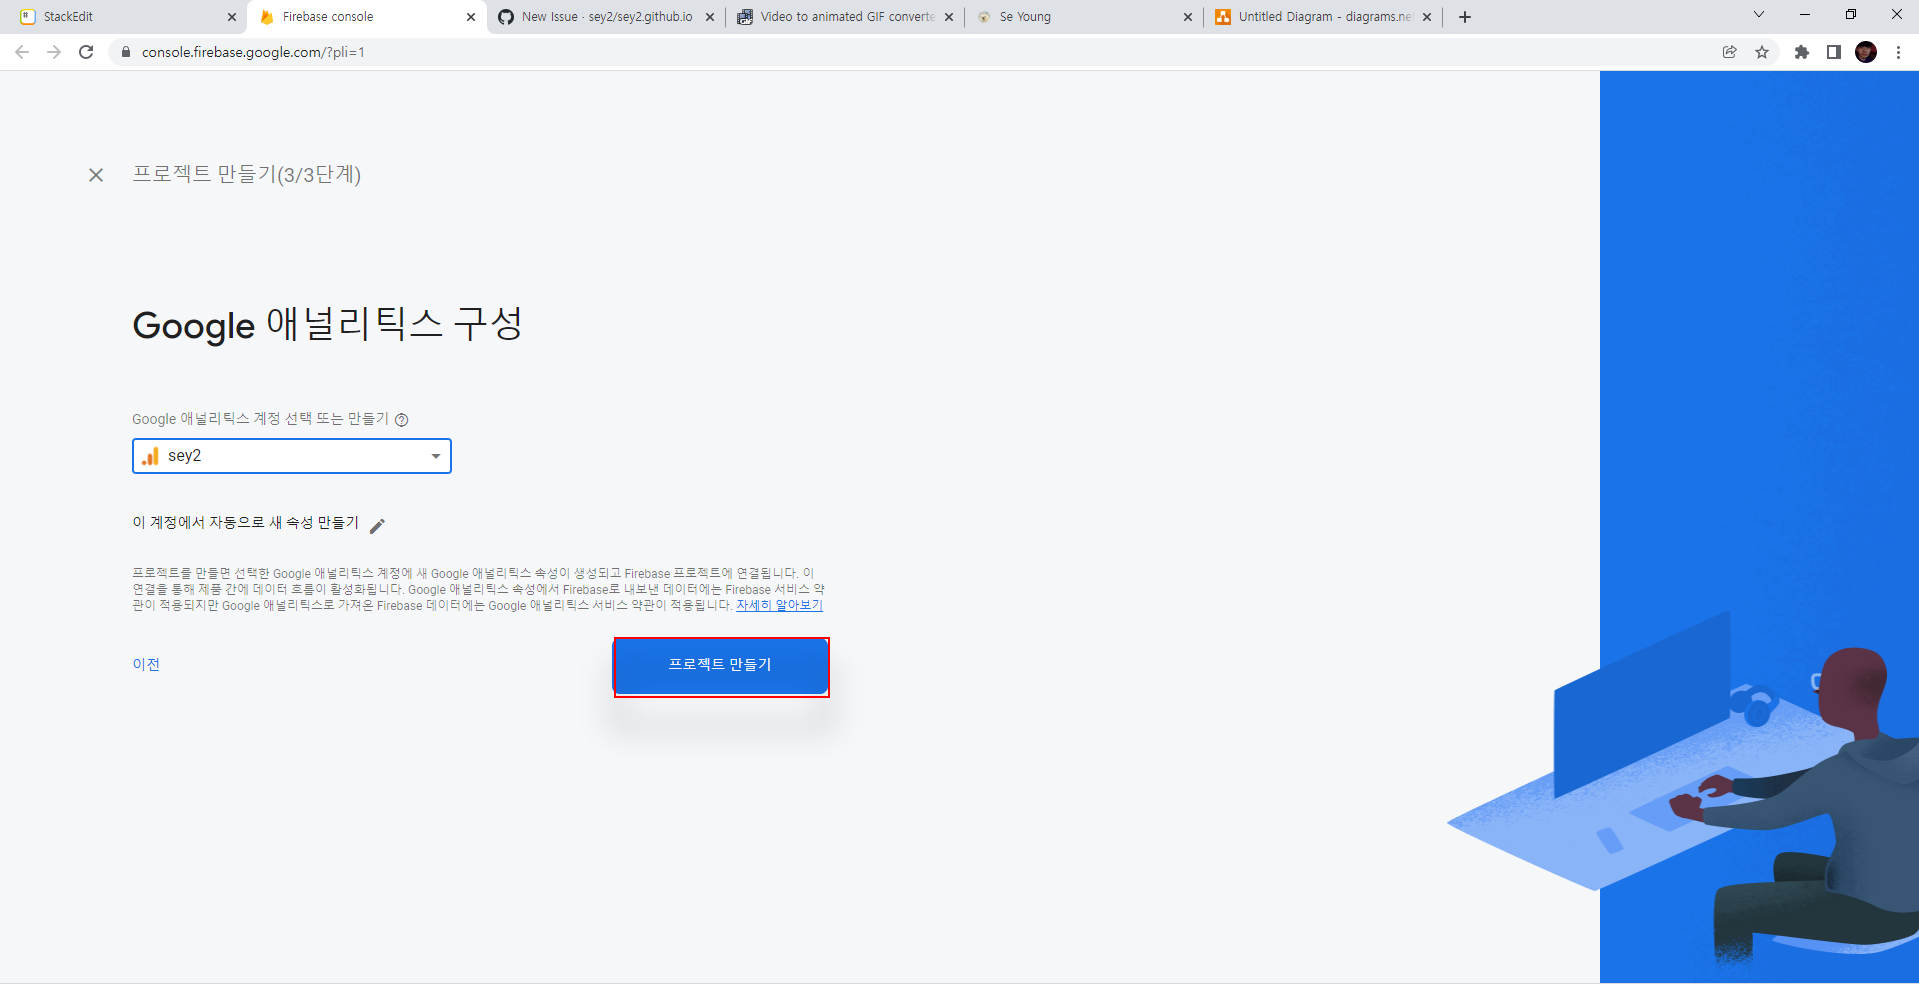1919x985 pixels.
Task: Click the site lock icon in address bar
Action: tap(126, 52)
